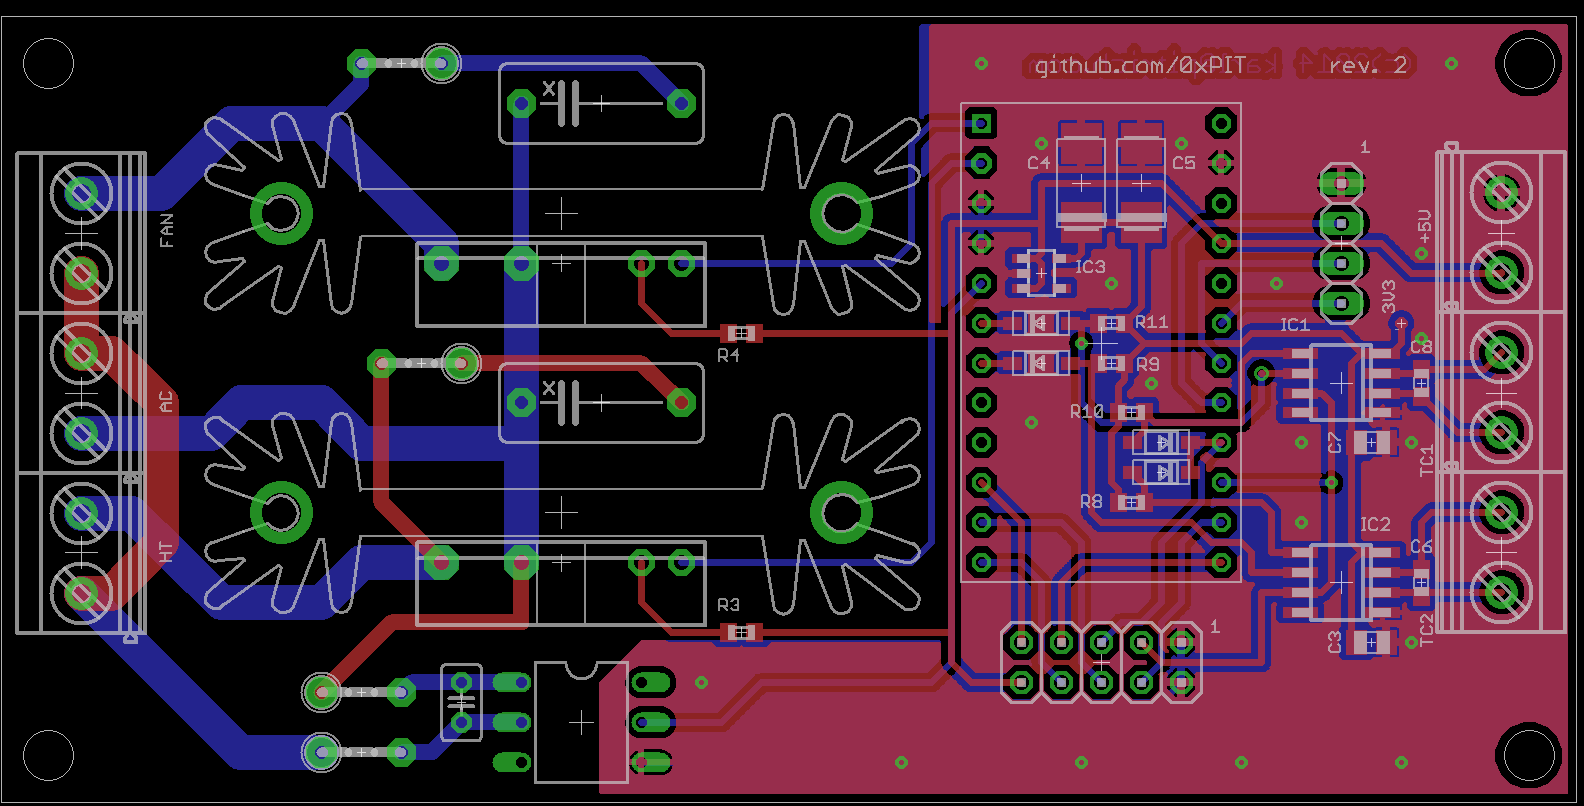This screenshot has width=1584, height=806.
Task: Click the +5V label
Action: (x=1425, y=227)
